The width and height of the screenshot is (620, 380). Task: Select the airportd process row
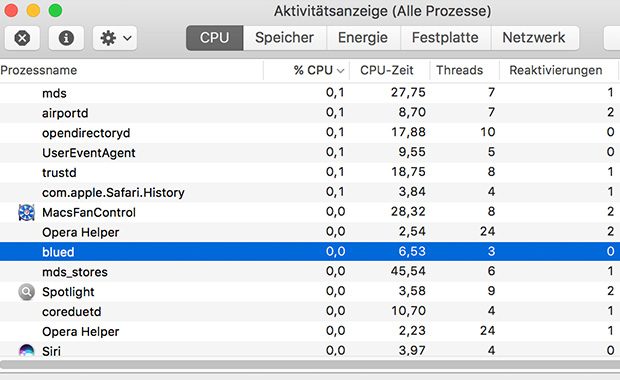pyautogui.click(x=310, y=113)
